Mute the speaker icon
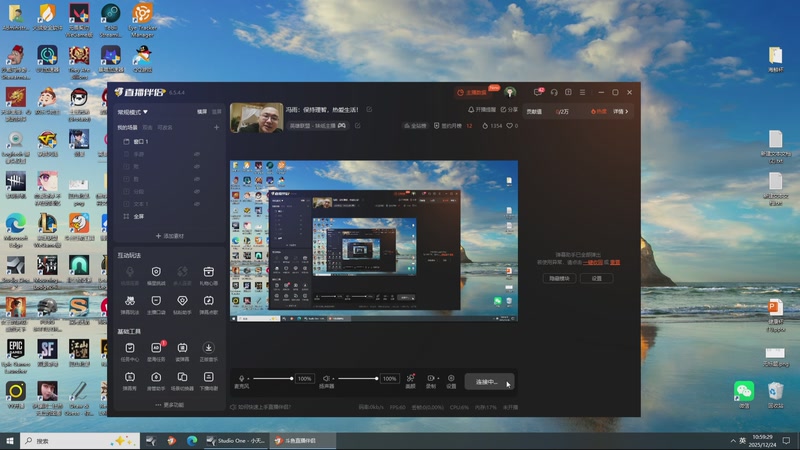800x450 pixels. coord(326,379)
